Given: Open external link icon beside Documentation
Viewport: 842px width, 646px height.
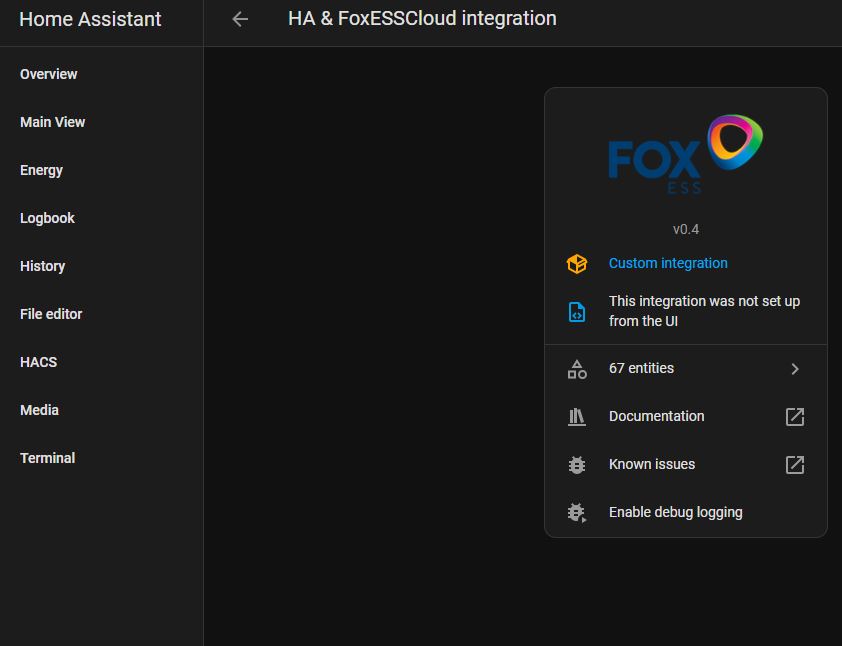Looking at the screenshot, I should pos(795,417).
